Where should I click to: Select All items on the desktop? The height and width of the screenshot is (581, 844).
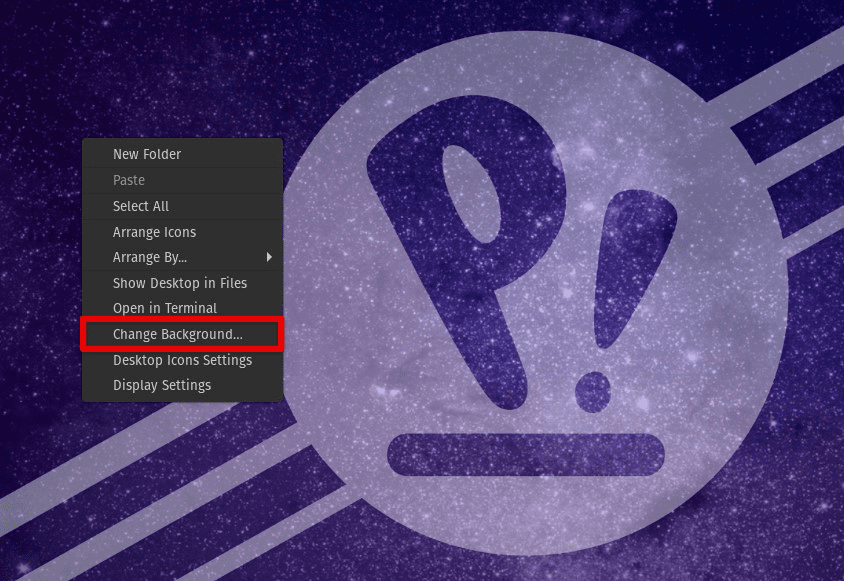143,206
